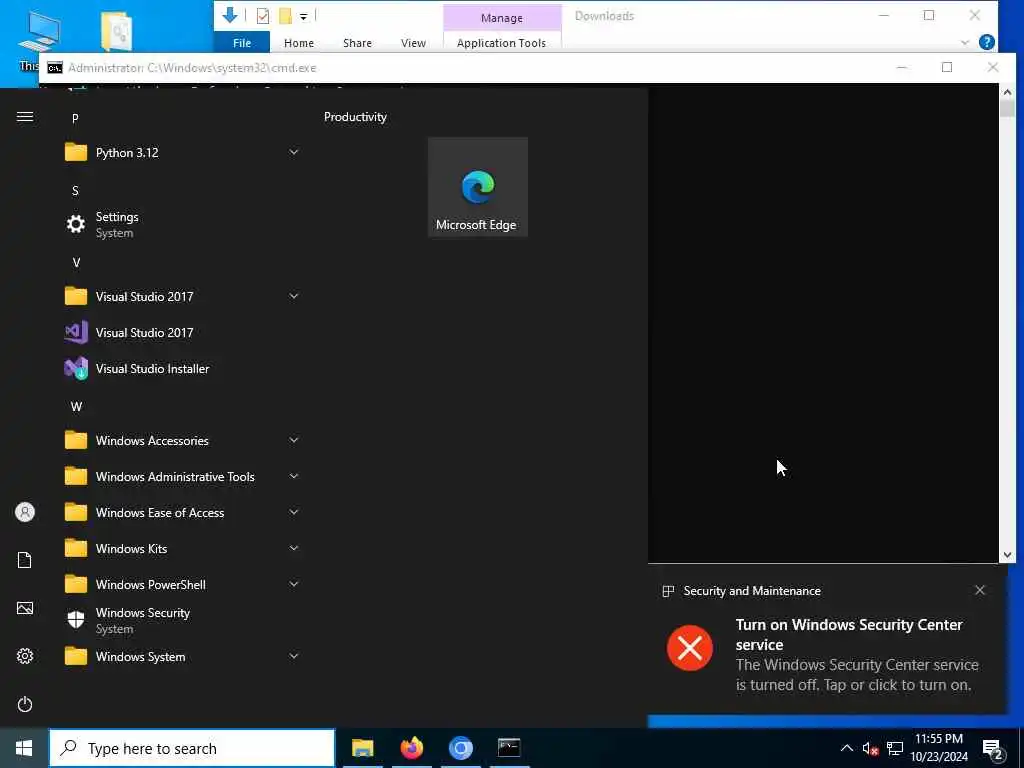1024x768 pixels.
Task: Click the Manage contextual tab
Action: [x=502, y=18]
